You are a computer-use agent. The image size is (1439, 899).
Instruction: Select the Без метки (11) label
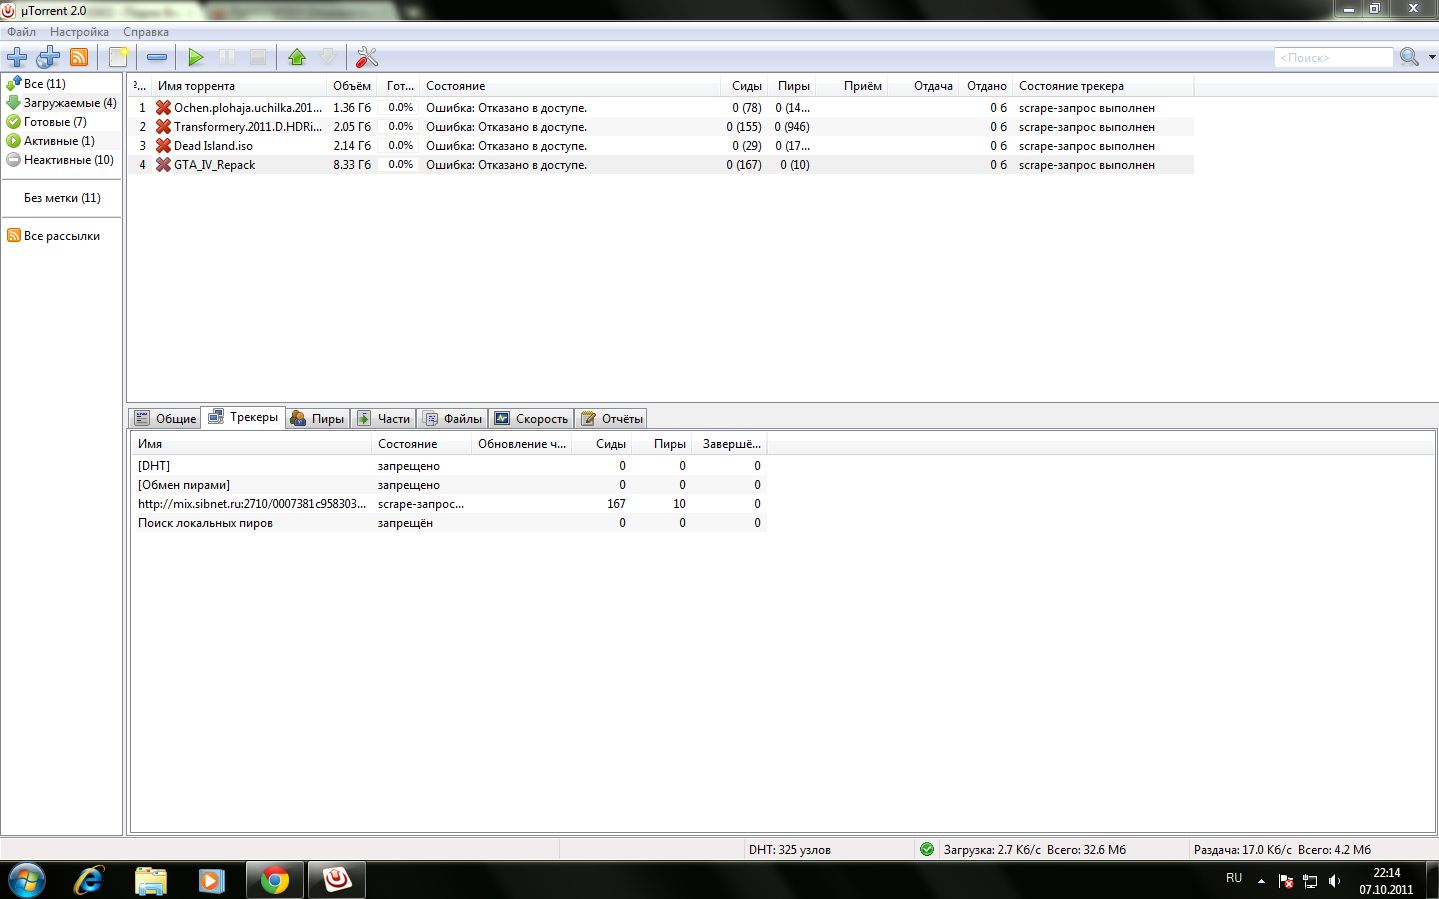click(x=62, y=198)
